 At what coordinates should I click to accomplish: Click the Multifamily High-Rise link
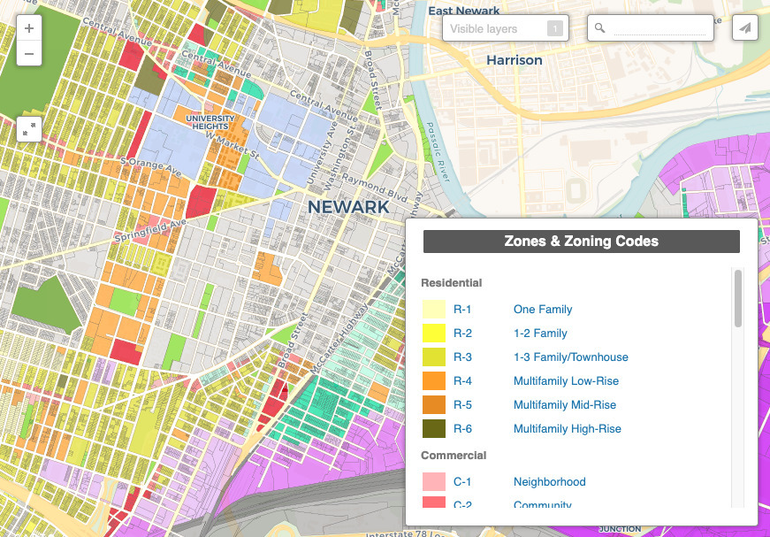point(567,430)
